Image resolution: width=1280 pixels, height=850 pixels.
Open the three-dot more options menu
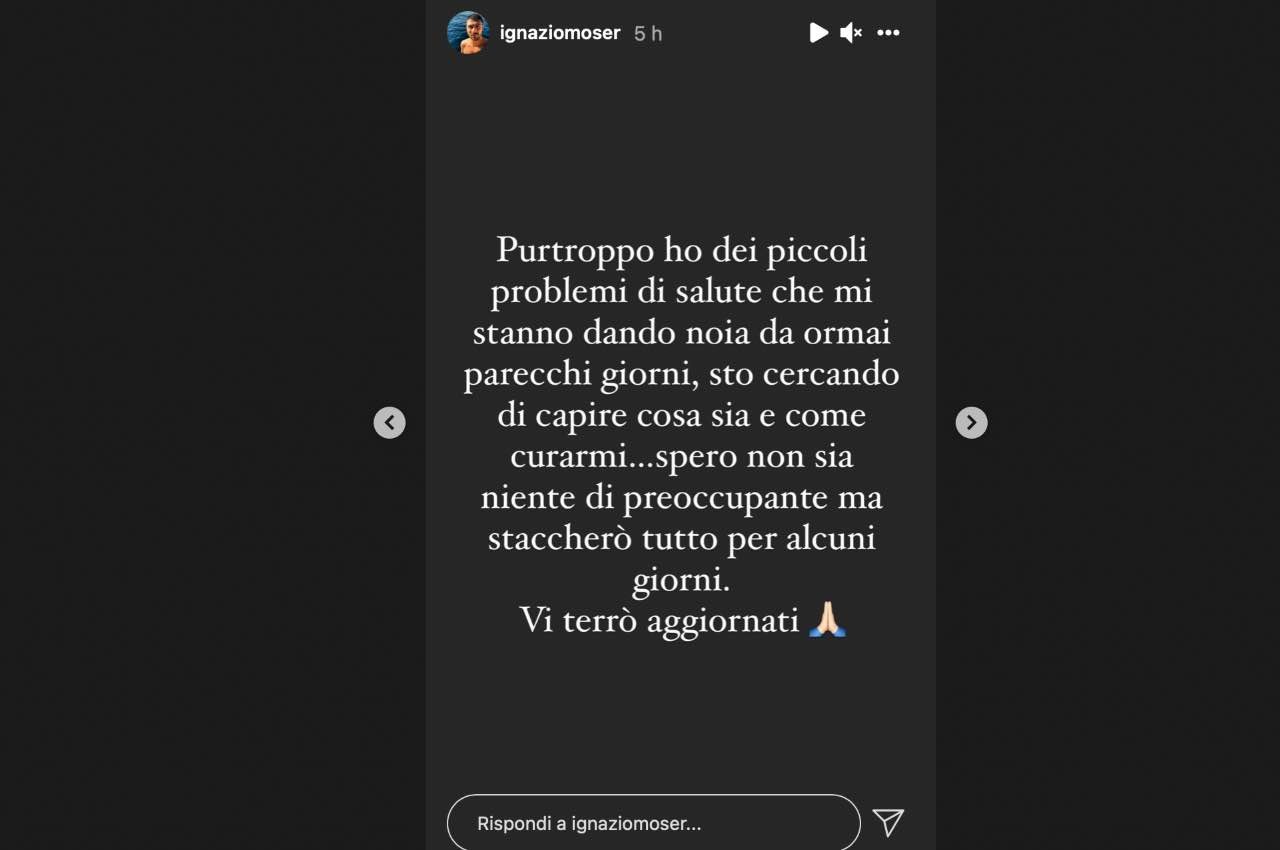(x=888, y=33)
